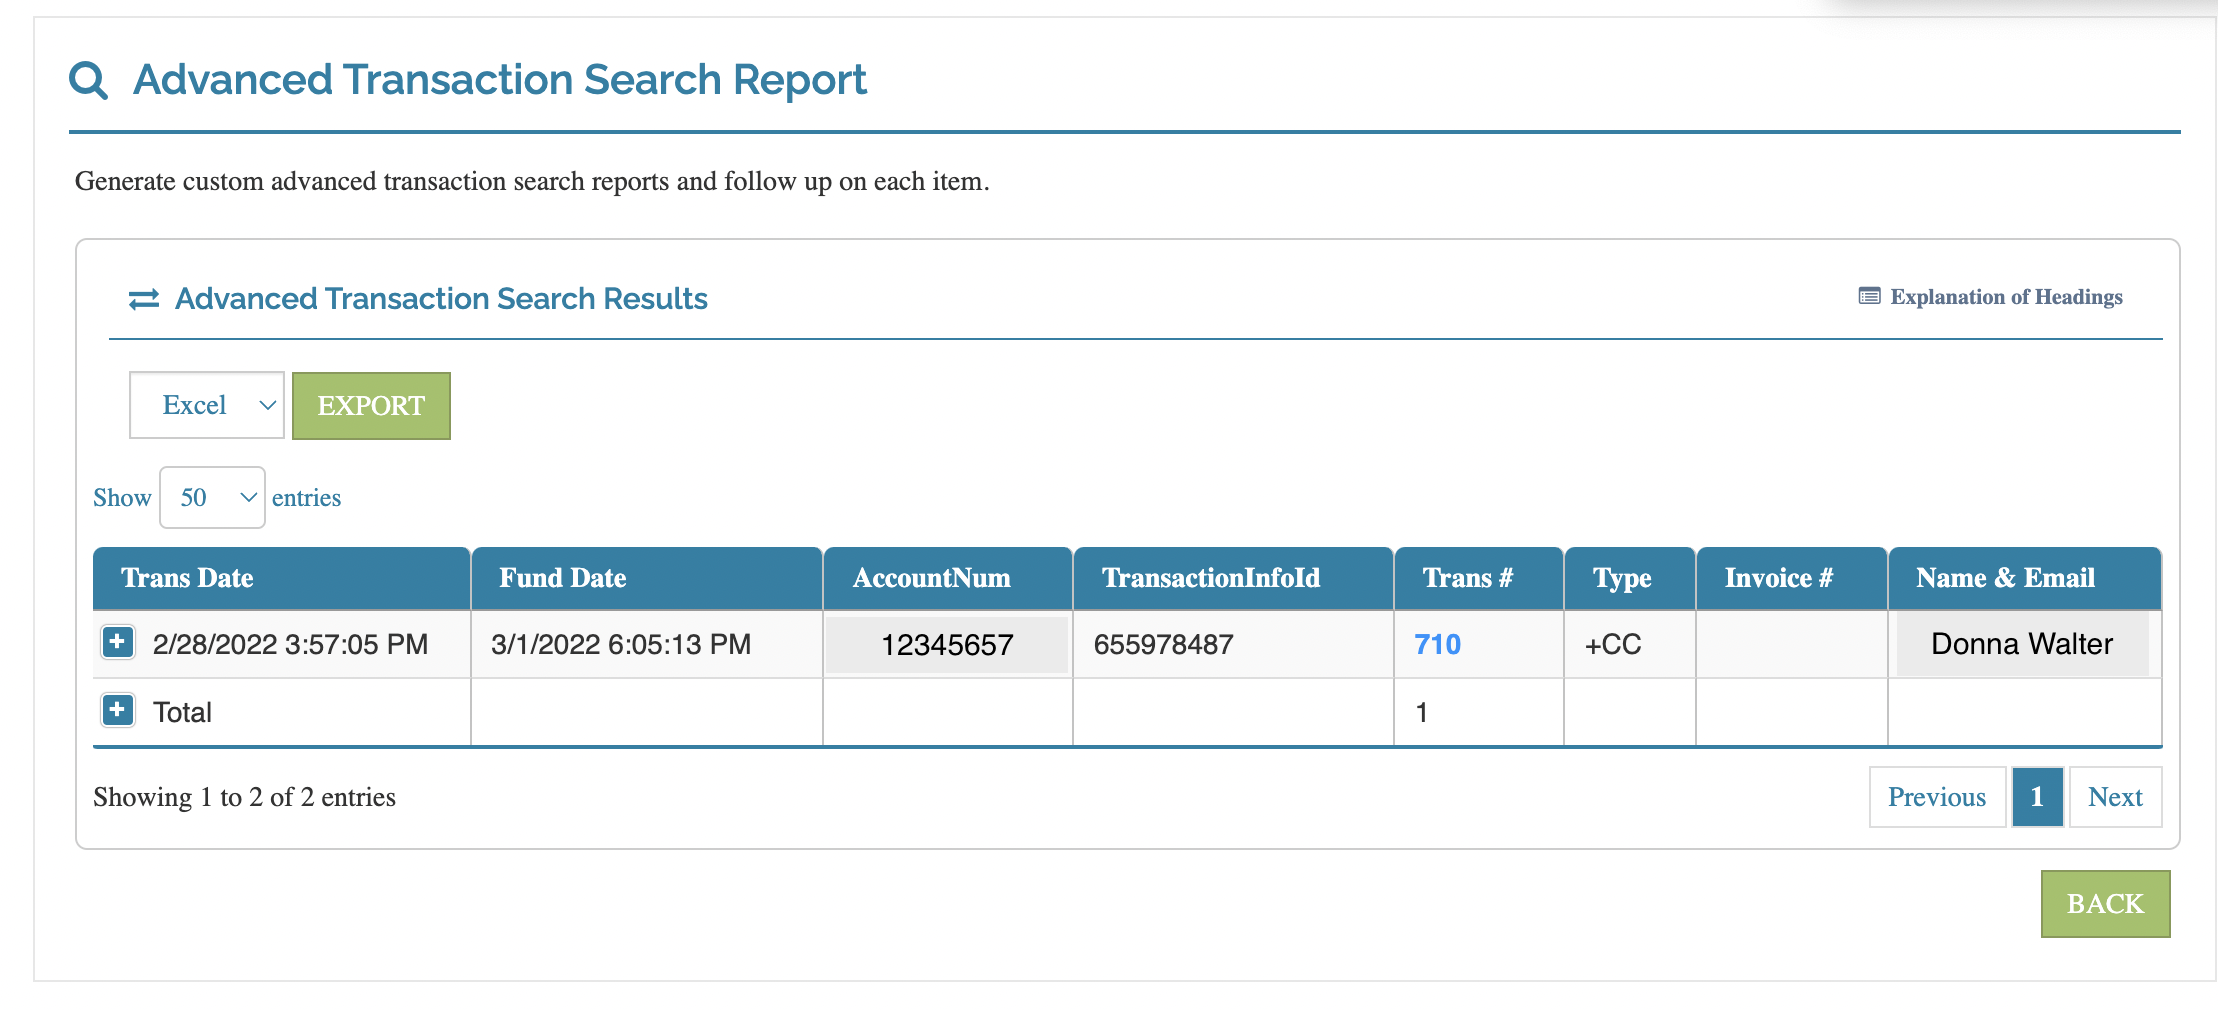Click the transfer arrows icon beside results heading

pyautogui.click(x=144, y=299)
